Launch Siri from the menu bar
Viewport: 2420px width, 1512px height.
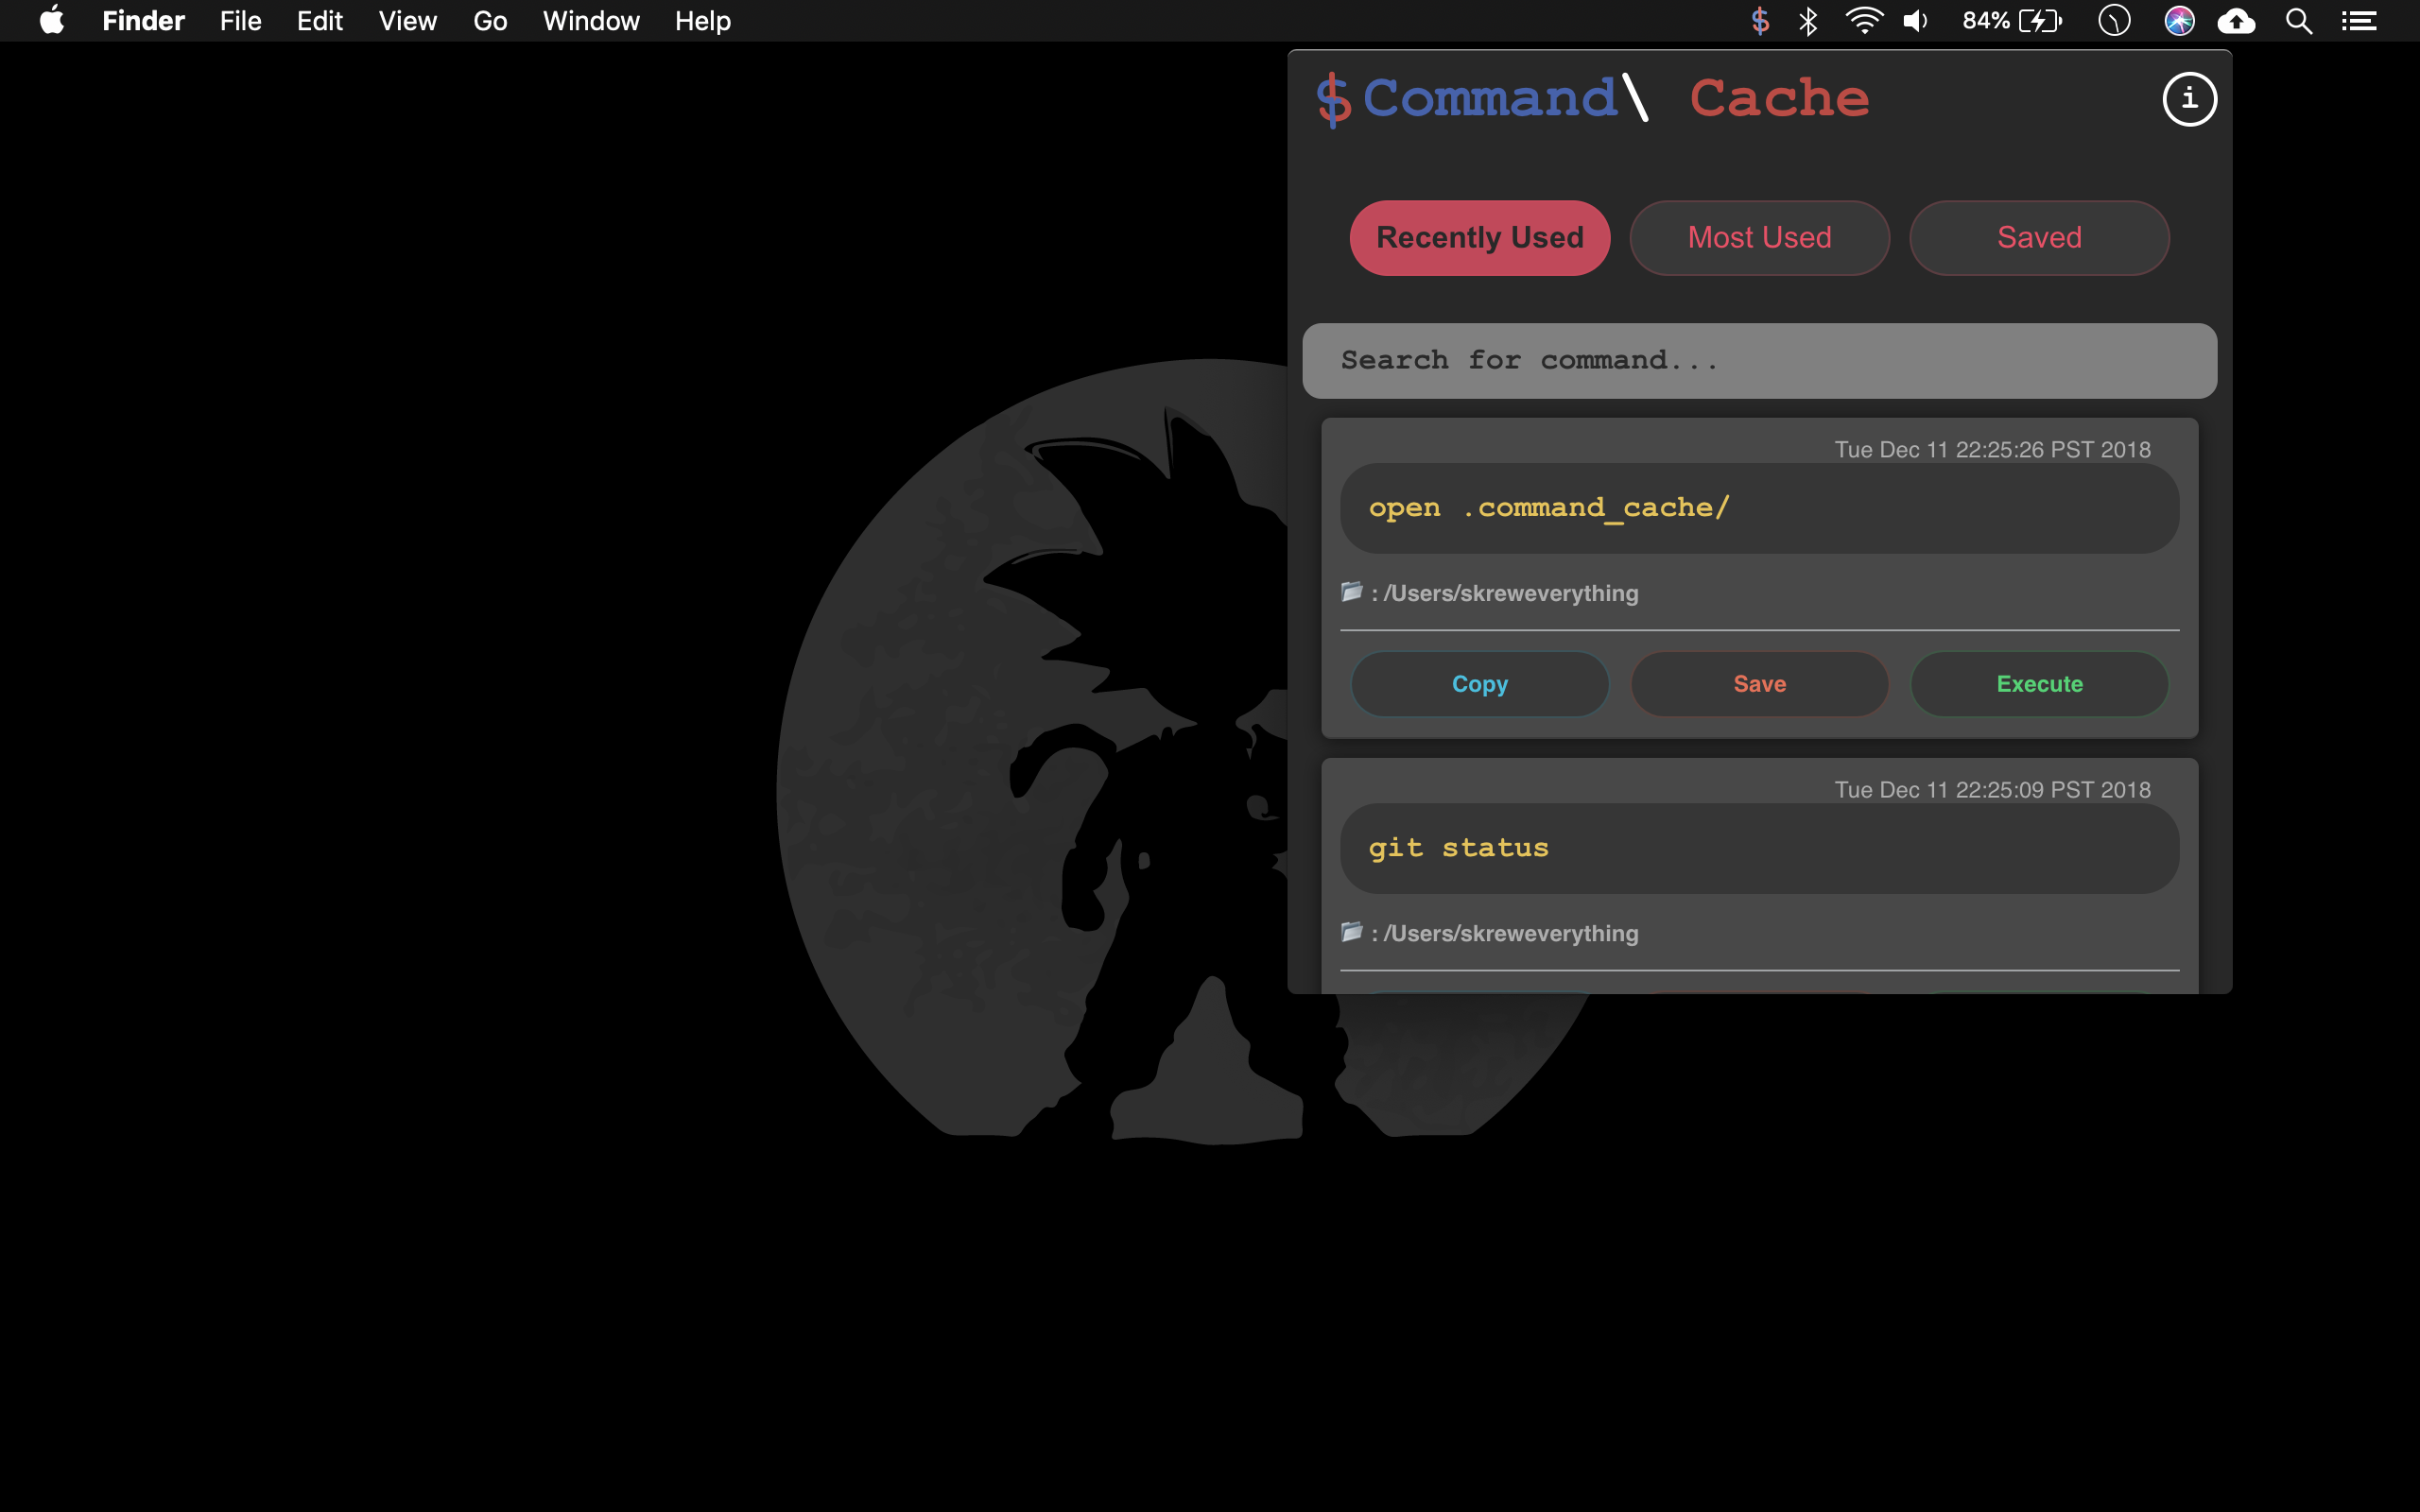[2179, 21]
